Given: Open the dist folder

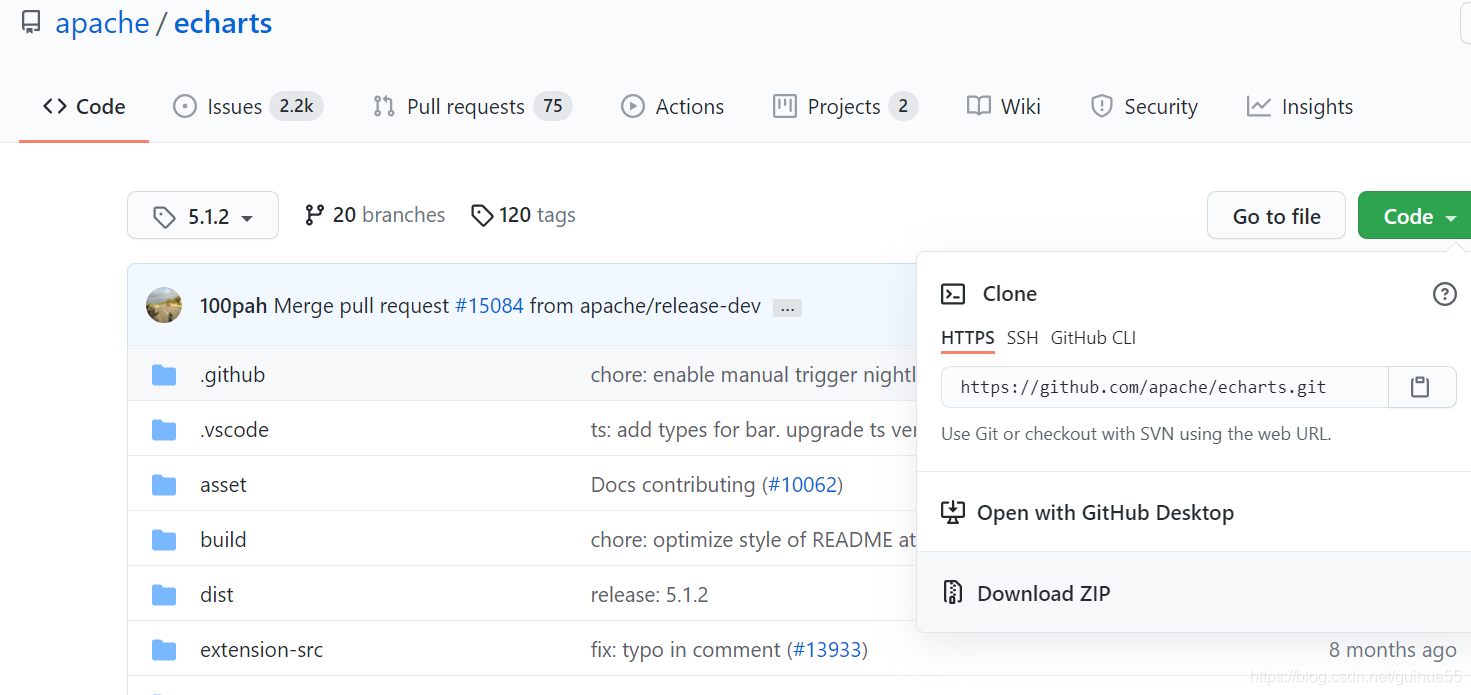Looking at the screenshot, I should pyautogui.click(x=217, y=595).
